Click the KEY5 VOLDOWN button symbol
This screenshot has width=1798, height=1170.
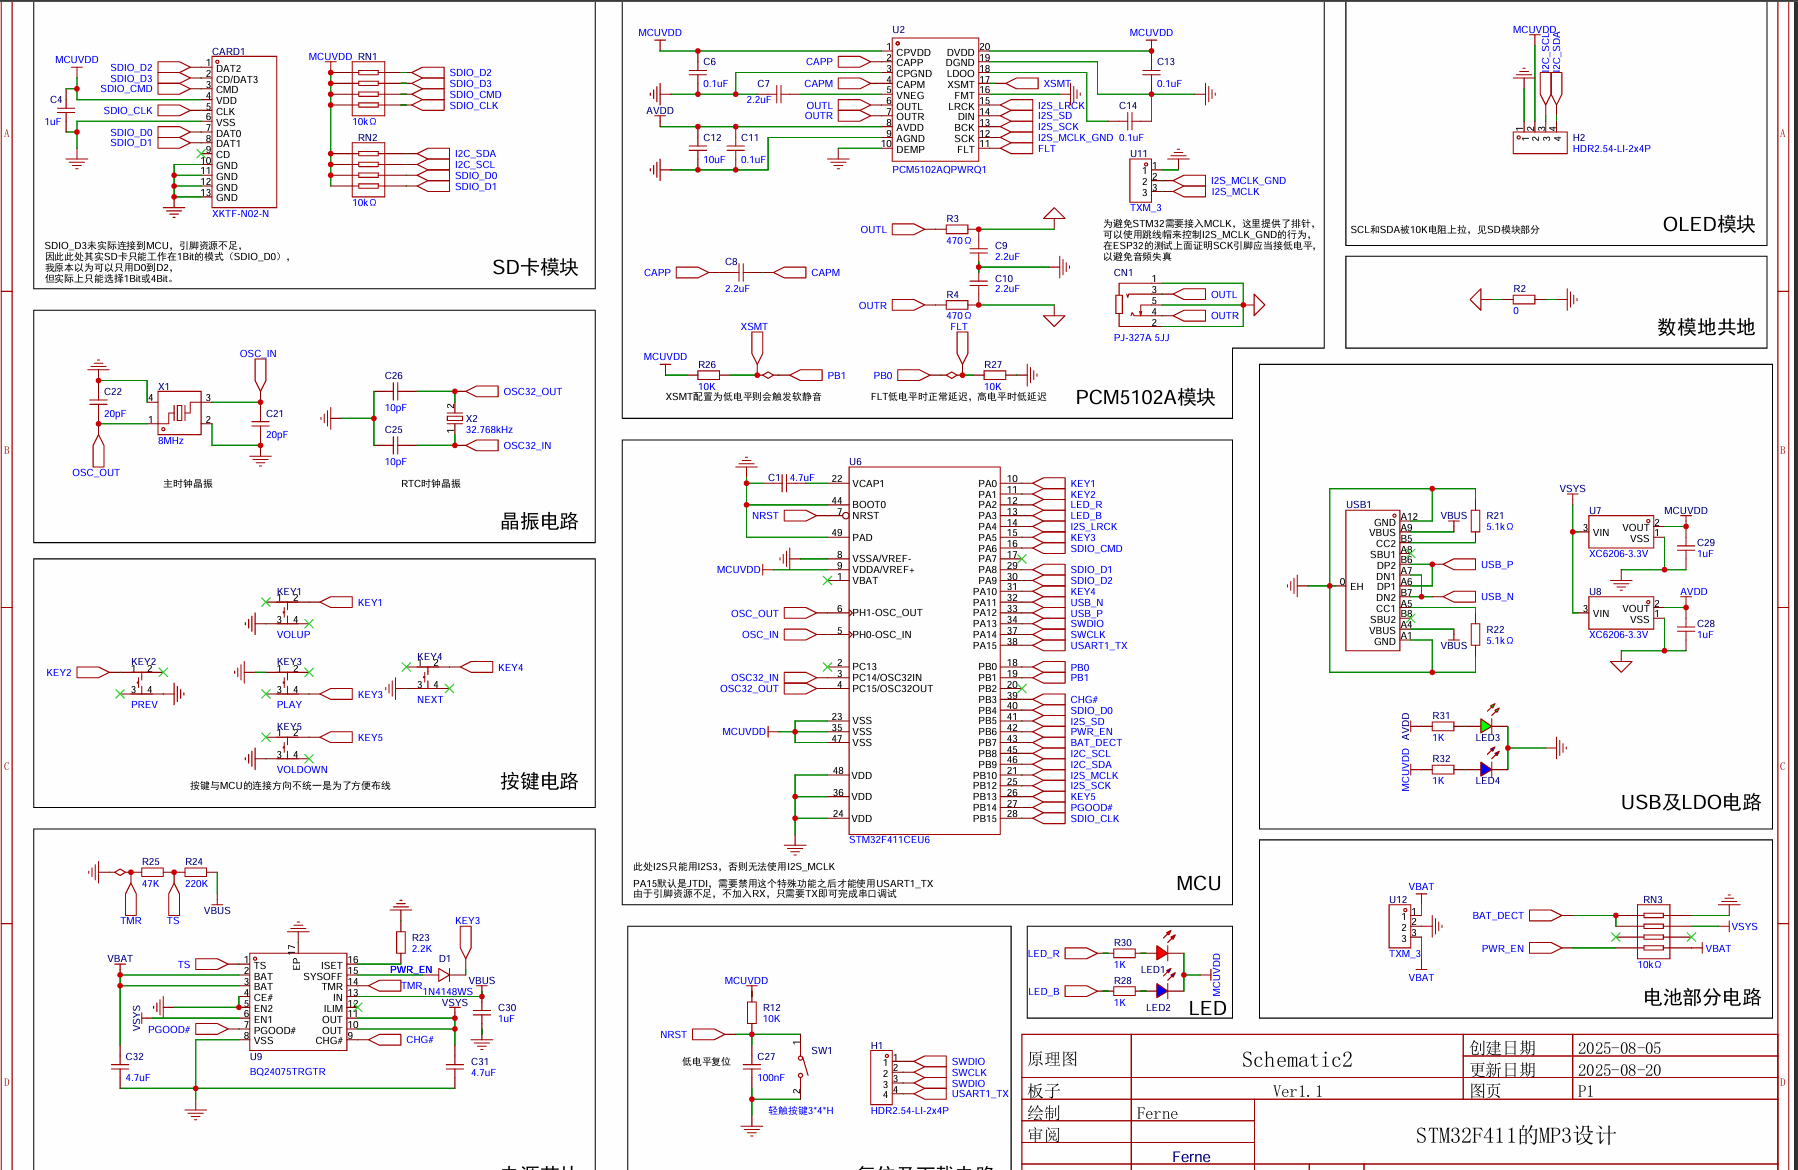[x=288, y=746]
